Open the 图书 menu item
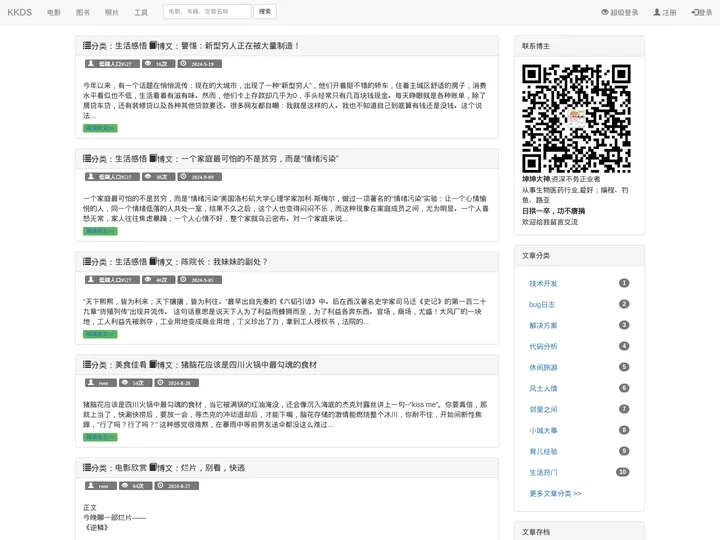 point(83,12)
